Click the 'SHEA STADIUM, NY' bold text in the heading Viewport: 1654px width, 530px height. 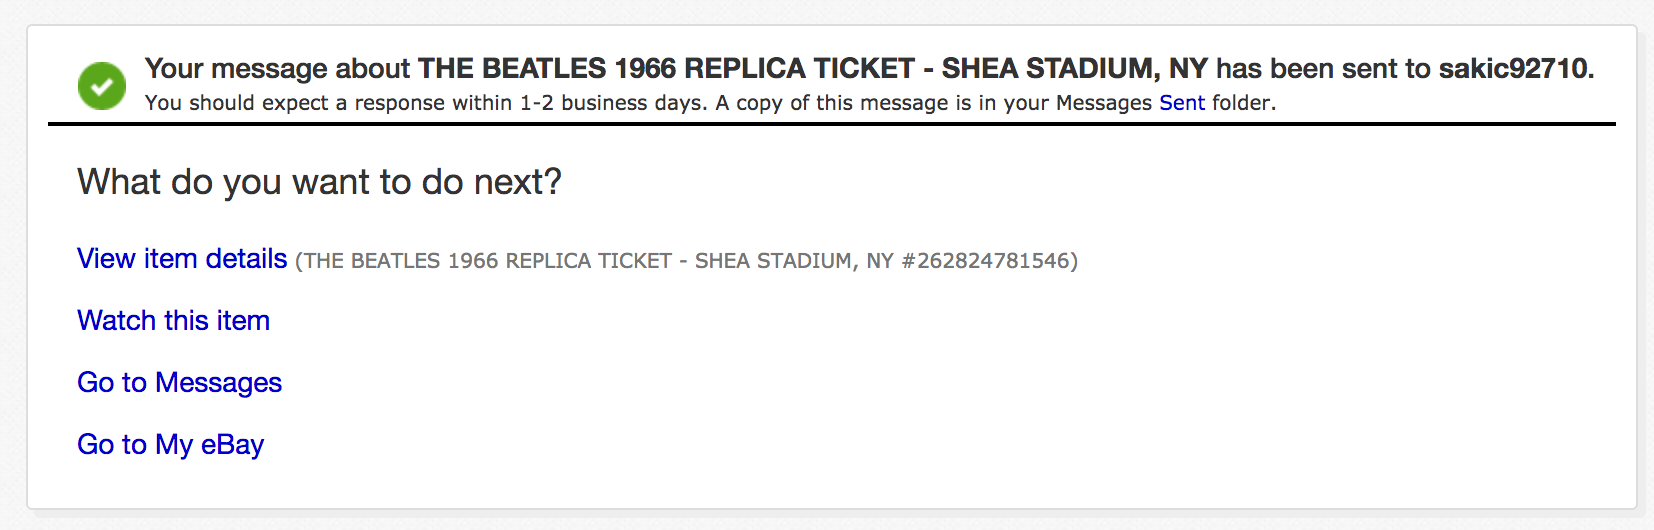(x=1075, y=69)
